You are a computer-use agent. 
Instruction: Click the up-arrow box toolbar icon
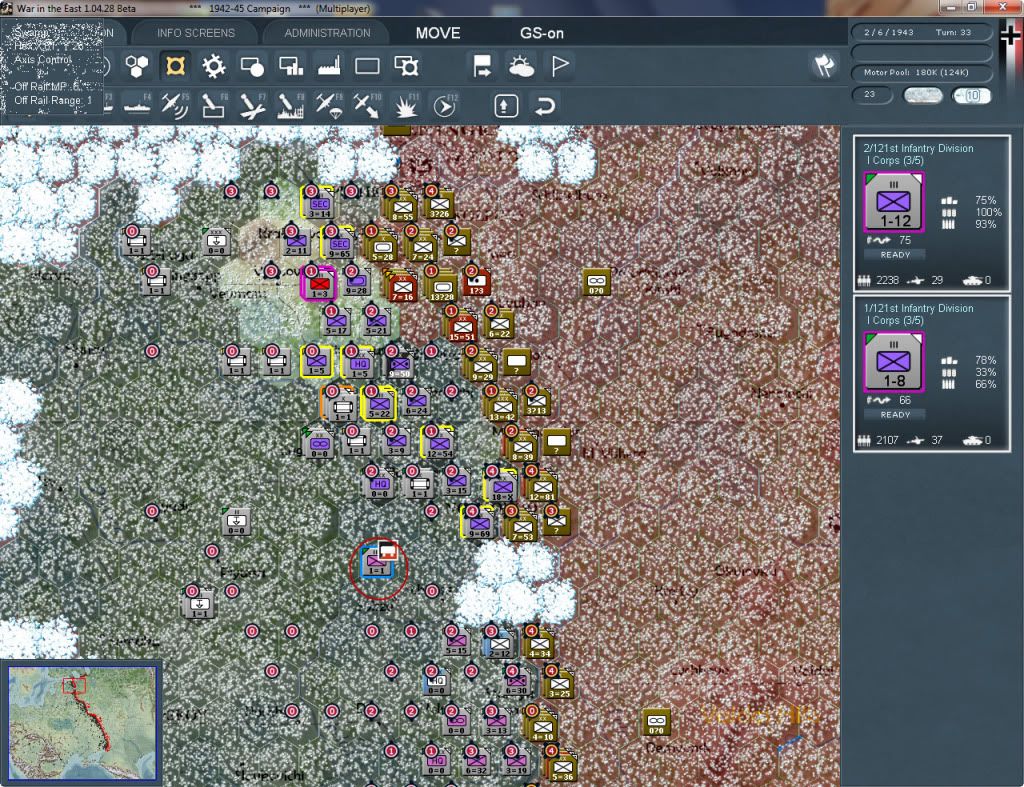[506, 105]
